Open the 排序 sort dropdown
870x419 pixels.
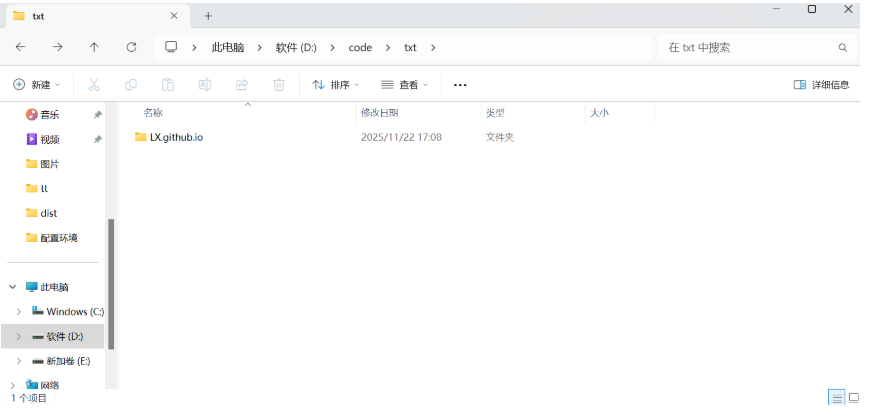tap(336, 85)
